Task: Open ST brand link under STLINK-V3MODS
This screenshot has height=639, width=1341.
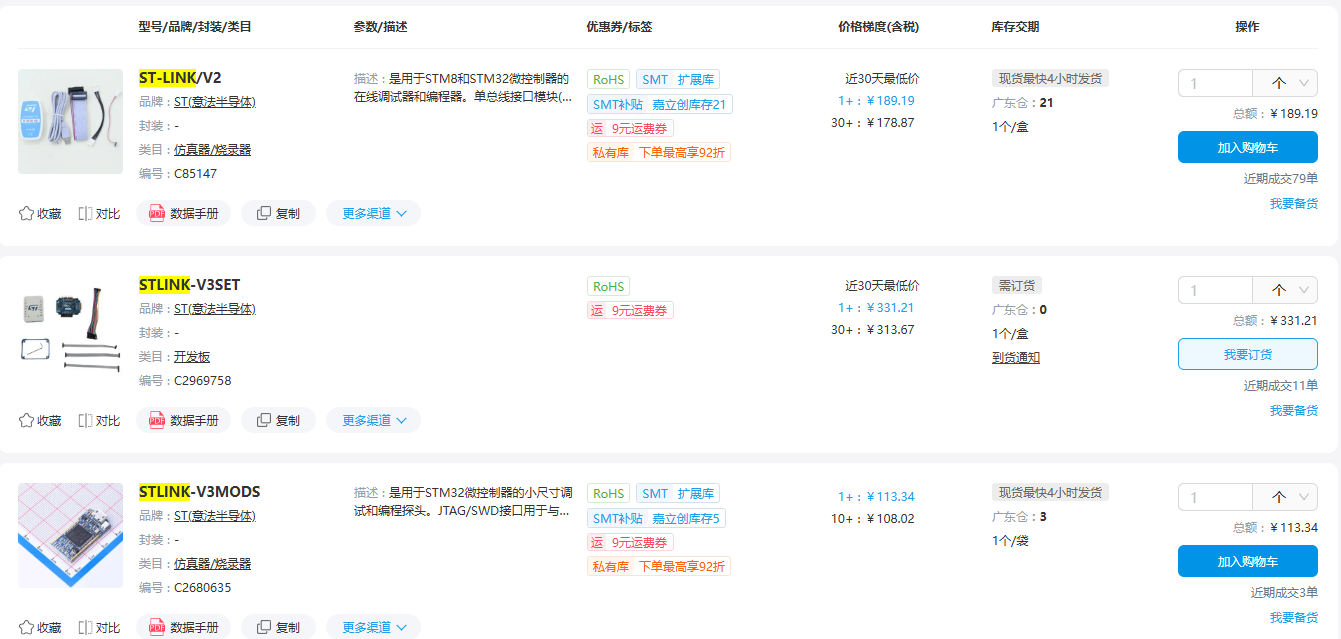Action: [214, 516]
